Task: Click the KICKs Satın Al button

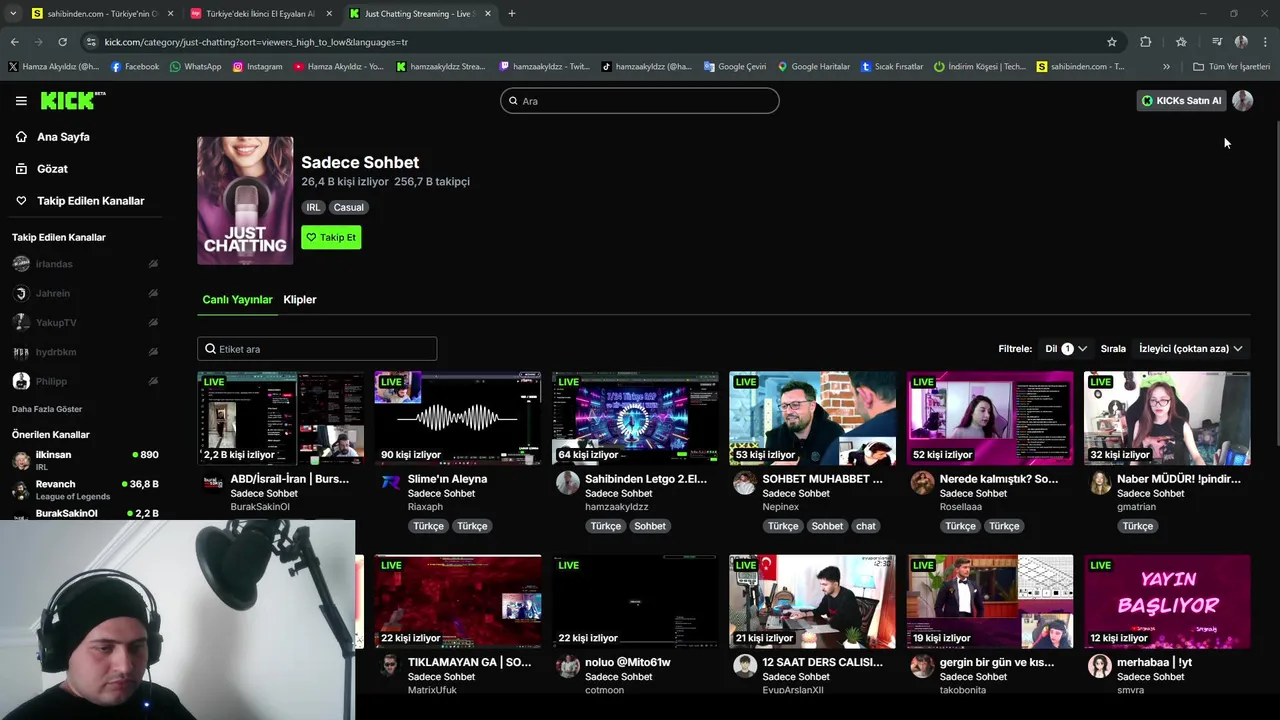Action: coord(1181,101)
